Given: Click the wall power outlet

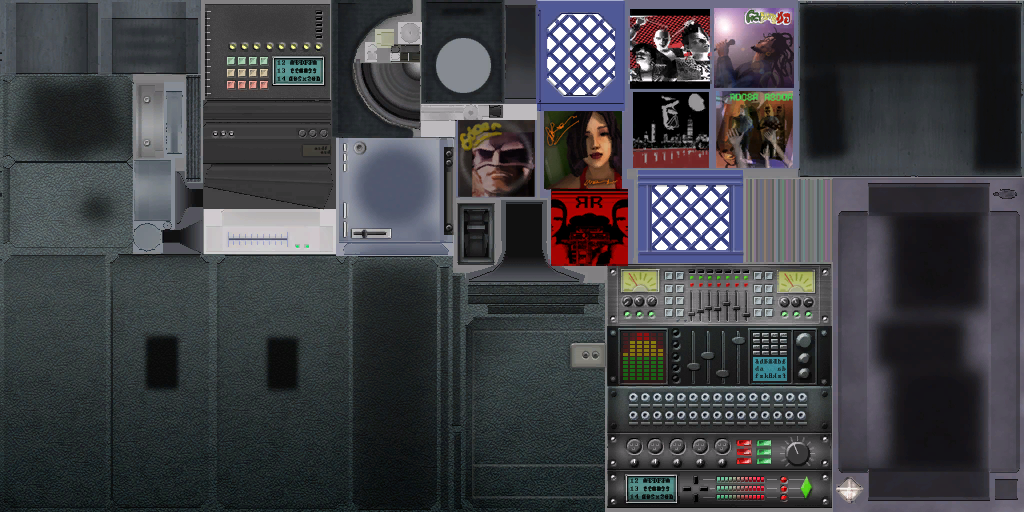Looking at the screenshot, I should pos(588,355).
